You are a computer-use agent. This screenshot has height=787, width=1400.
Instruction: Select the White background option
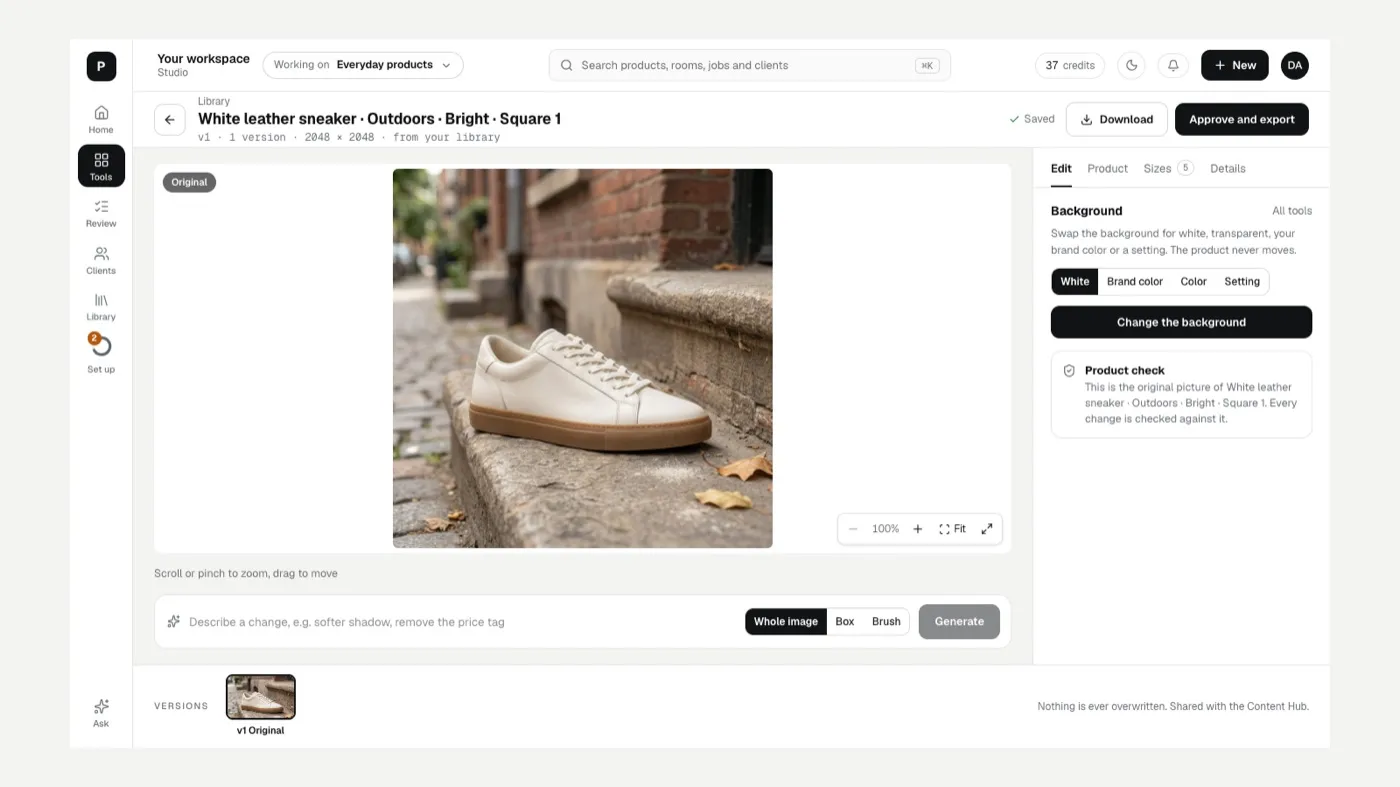click(x=1075, y=282)
